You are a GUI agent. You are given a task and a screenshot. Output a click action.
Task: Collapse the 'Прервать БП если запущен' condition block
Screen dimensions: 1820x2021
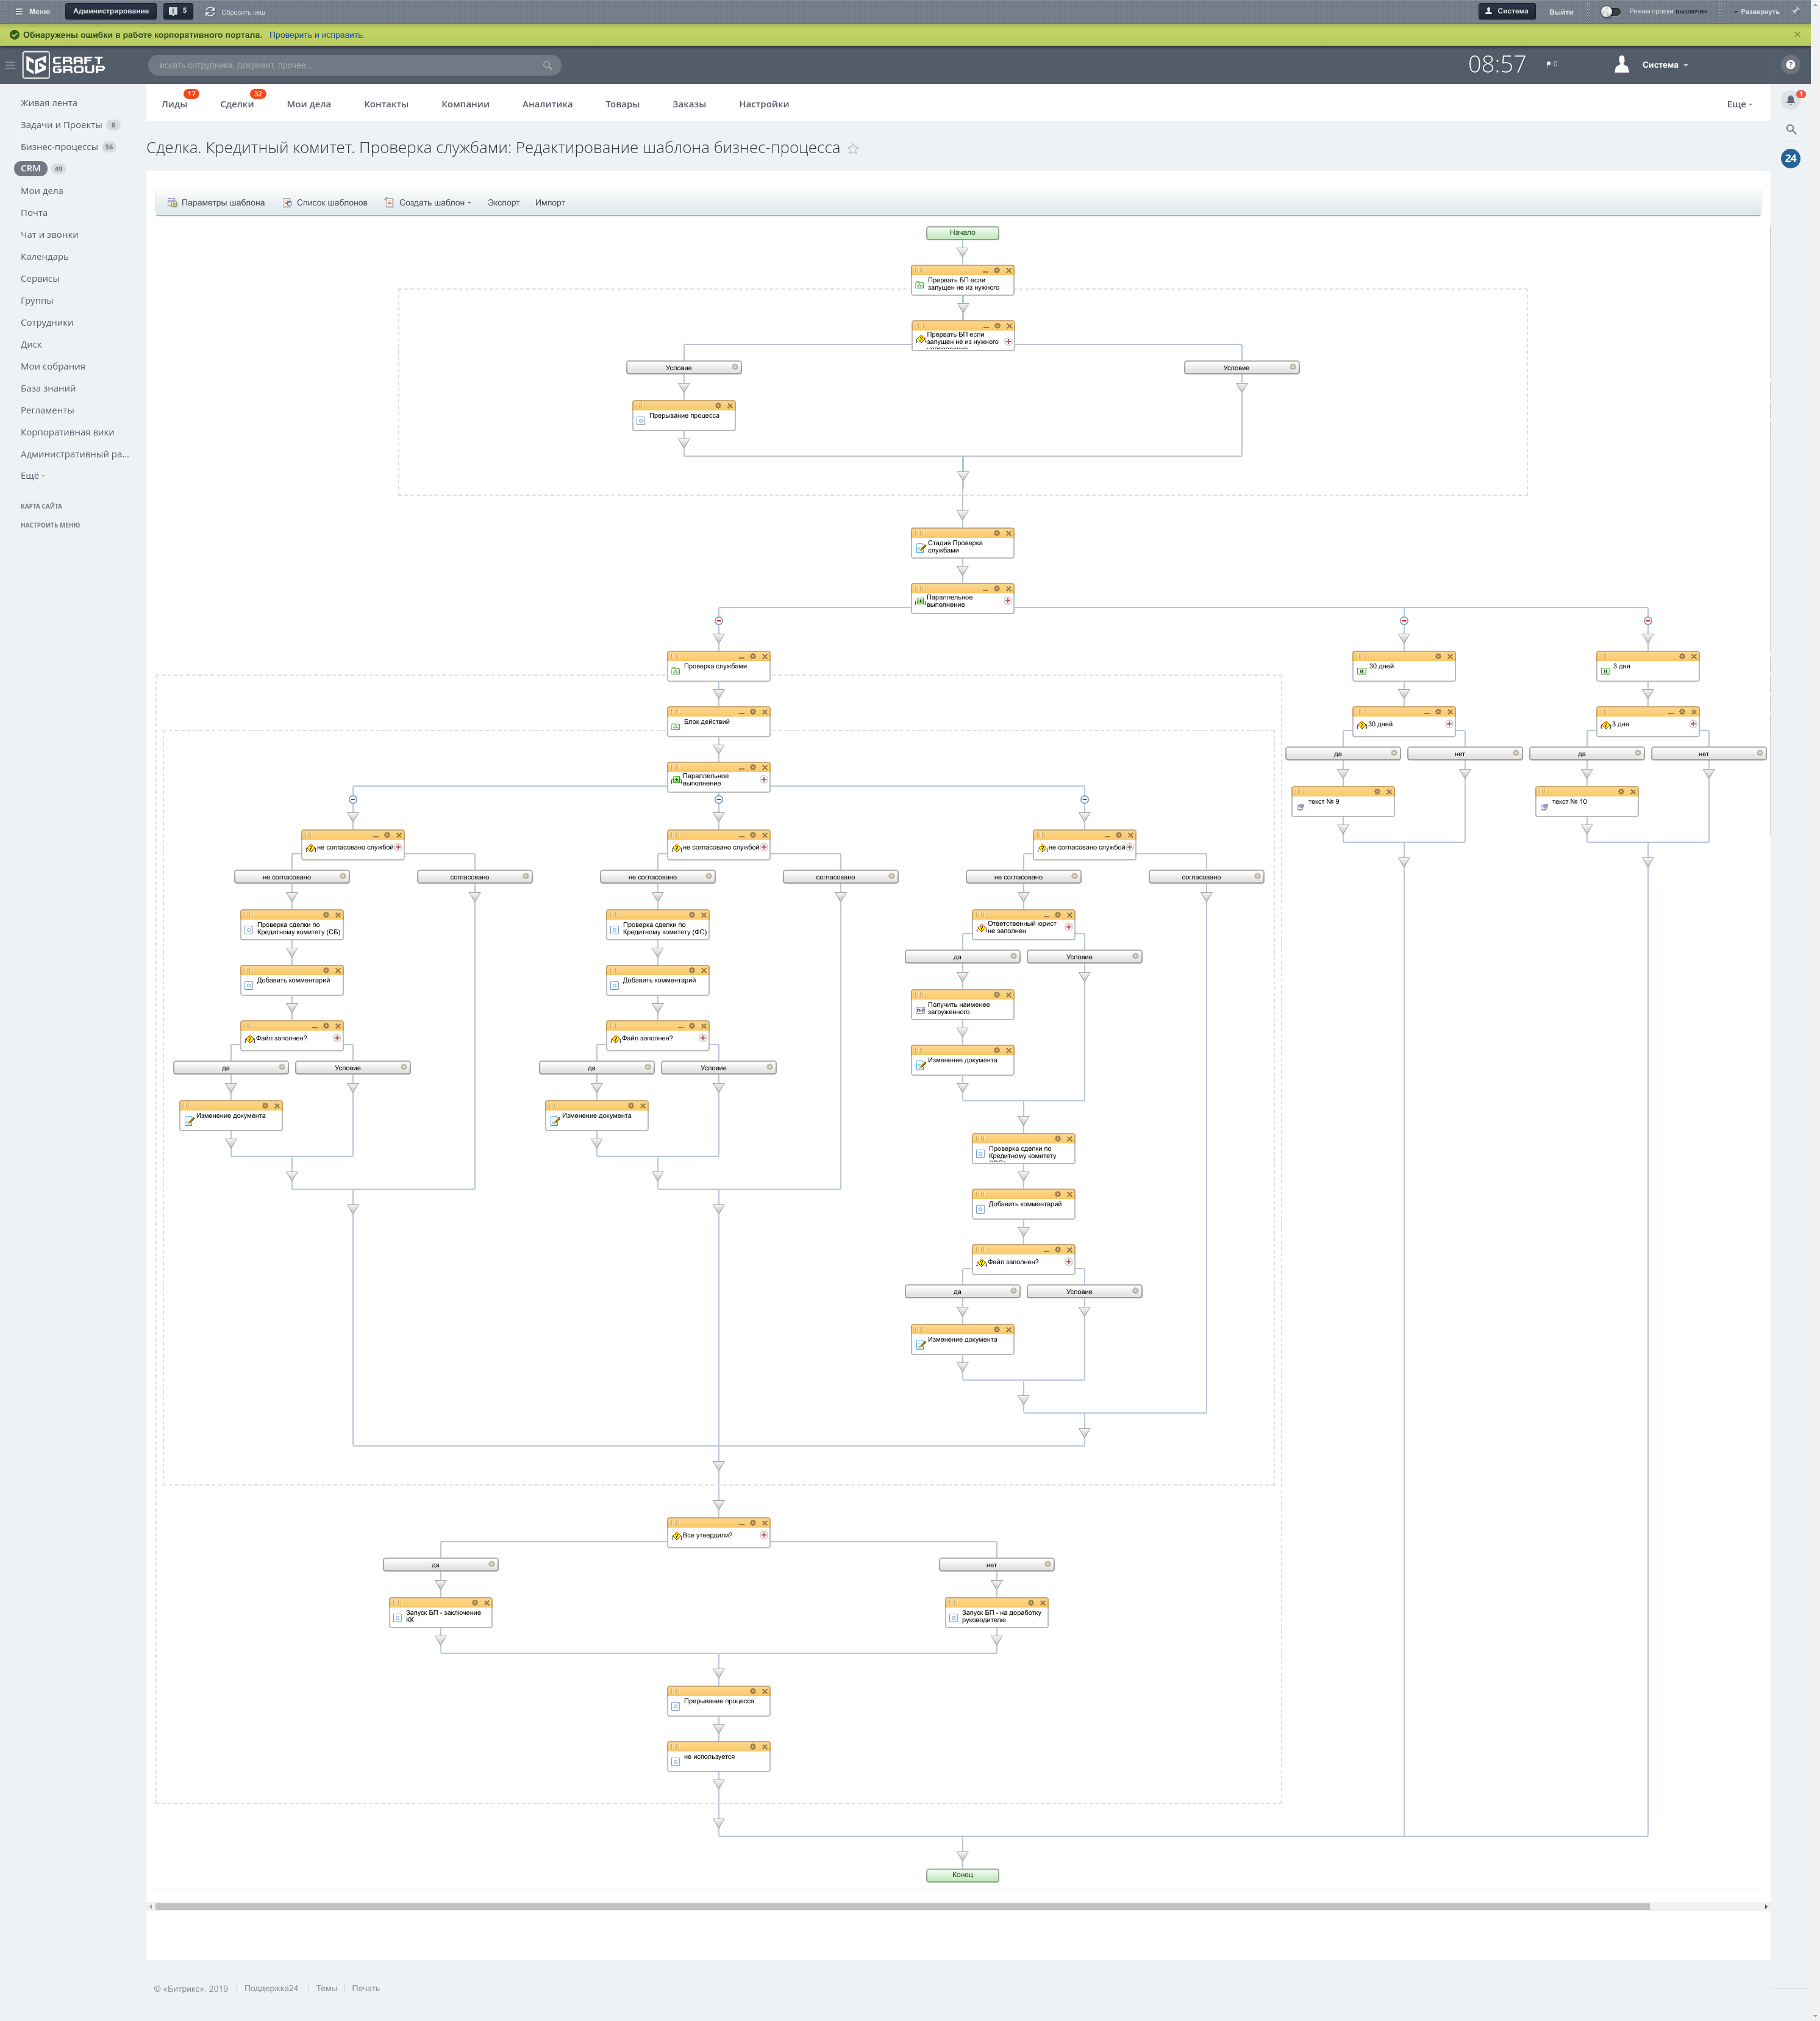point(985,326)
